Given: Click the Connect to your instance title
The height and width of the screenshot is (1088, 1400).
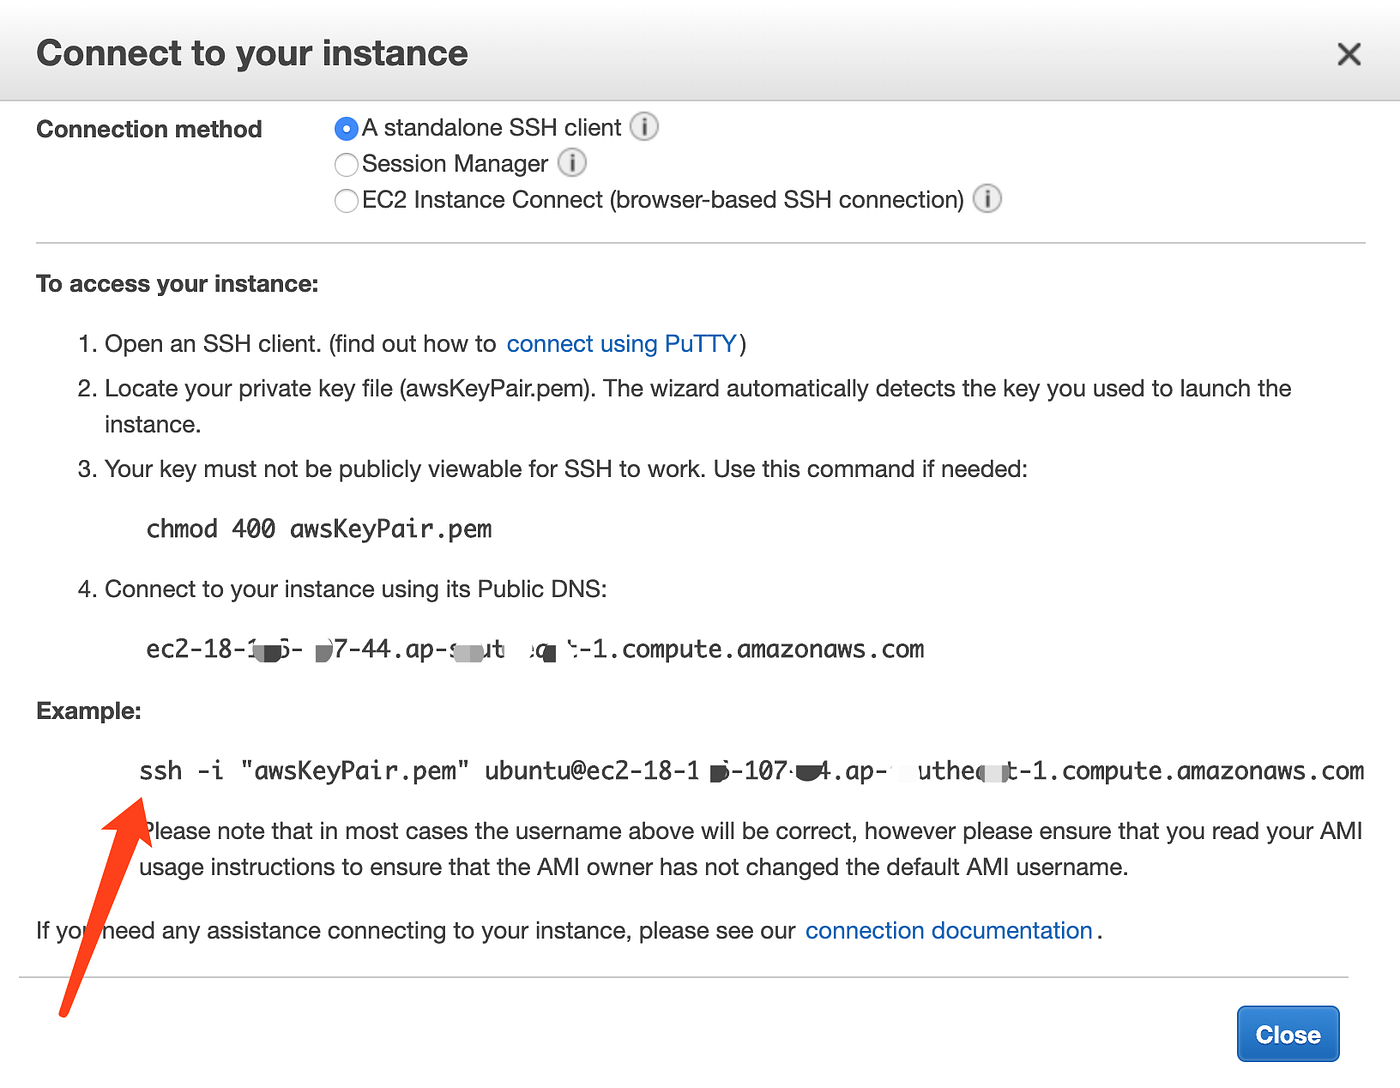Looking at the screenshot, I should 252,52.
